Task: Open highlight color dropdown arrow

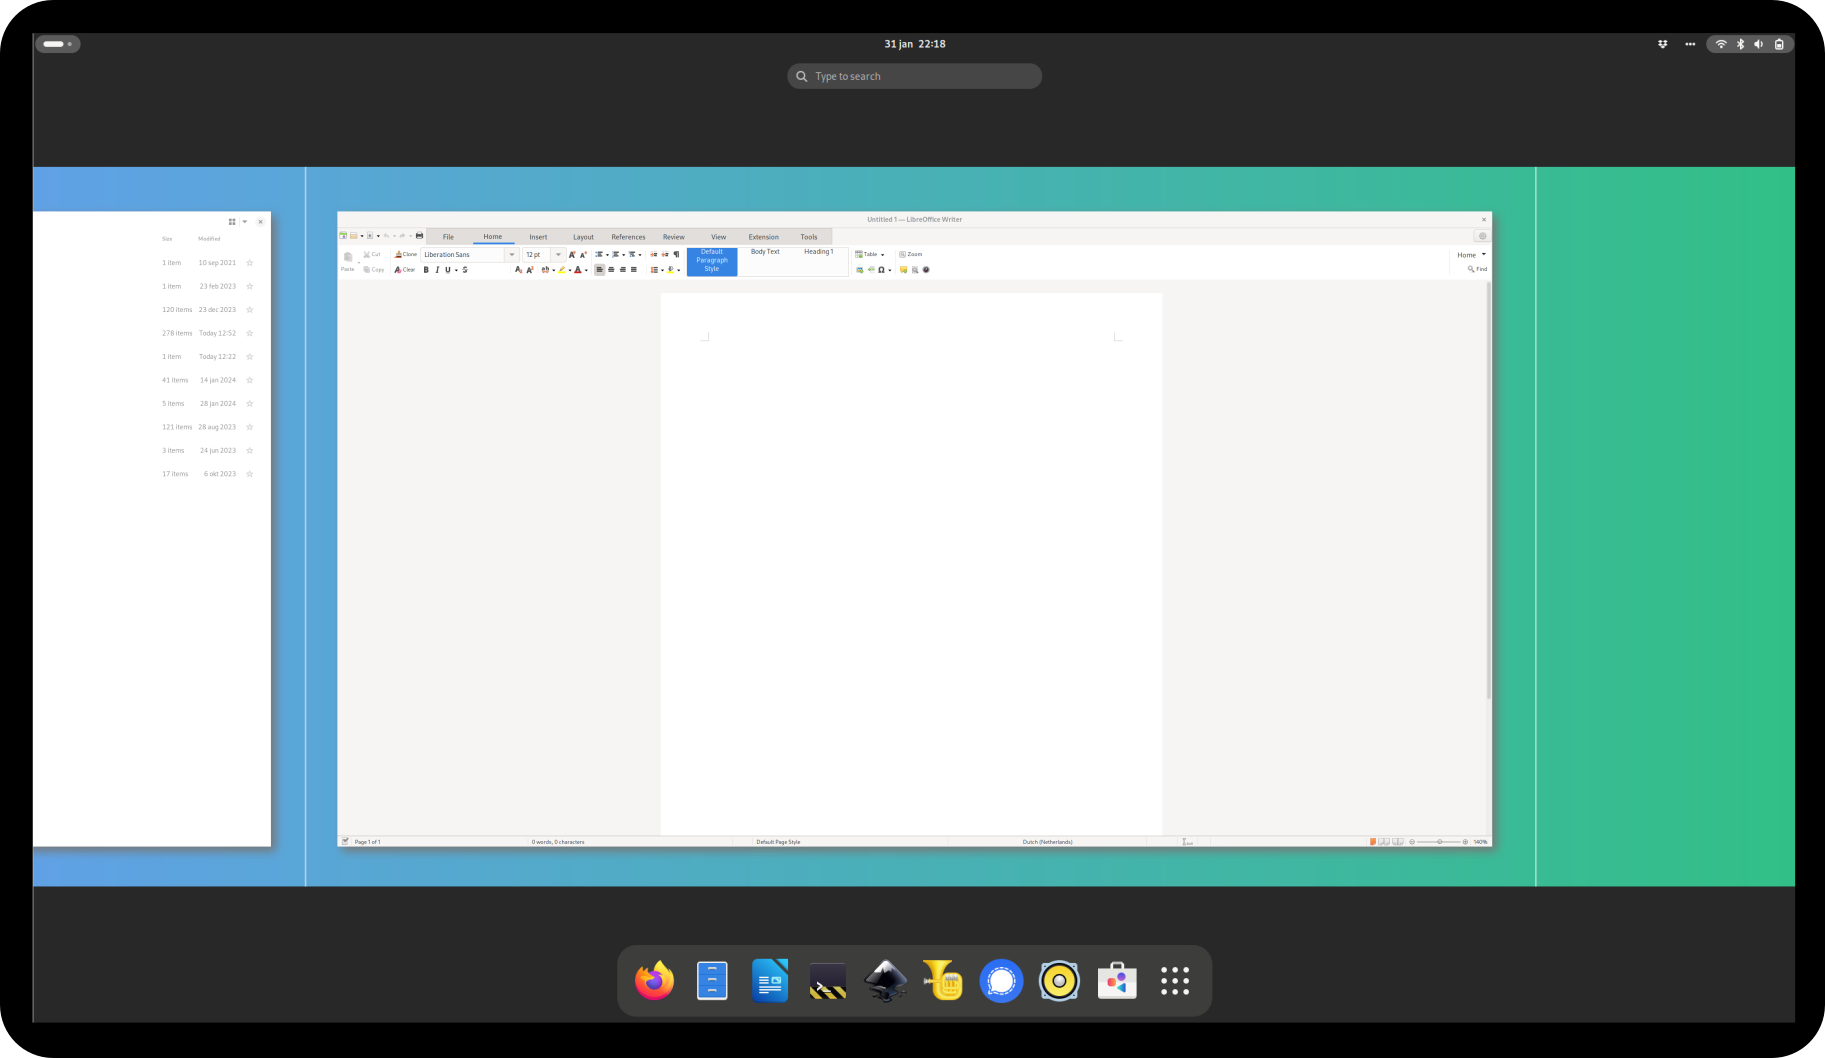Action: pos(570,270)
